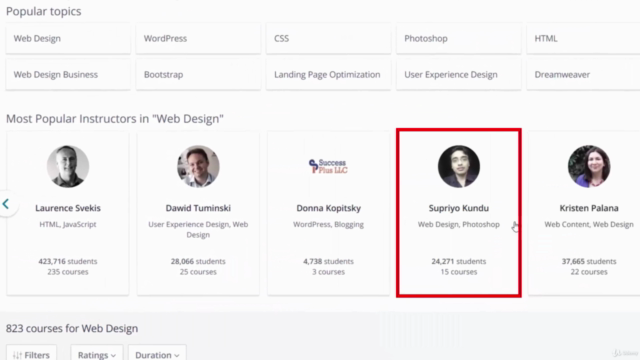This screenshot has width=640, height=360.
Task: Expand the Ratings dropdown
Action: tap(97, 353)
